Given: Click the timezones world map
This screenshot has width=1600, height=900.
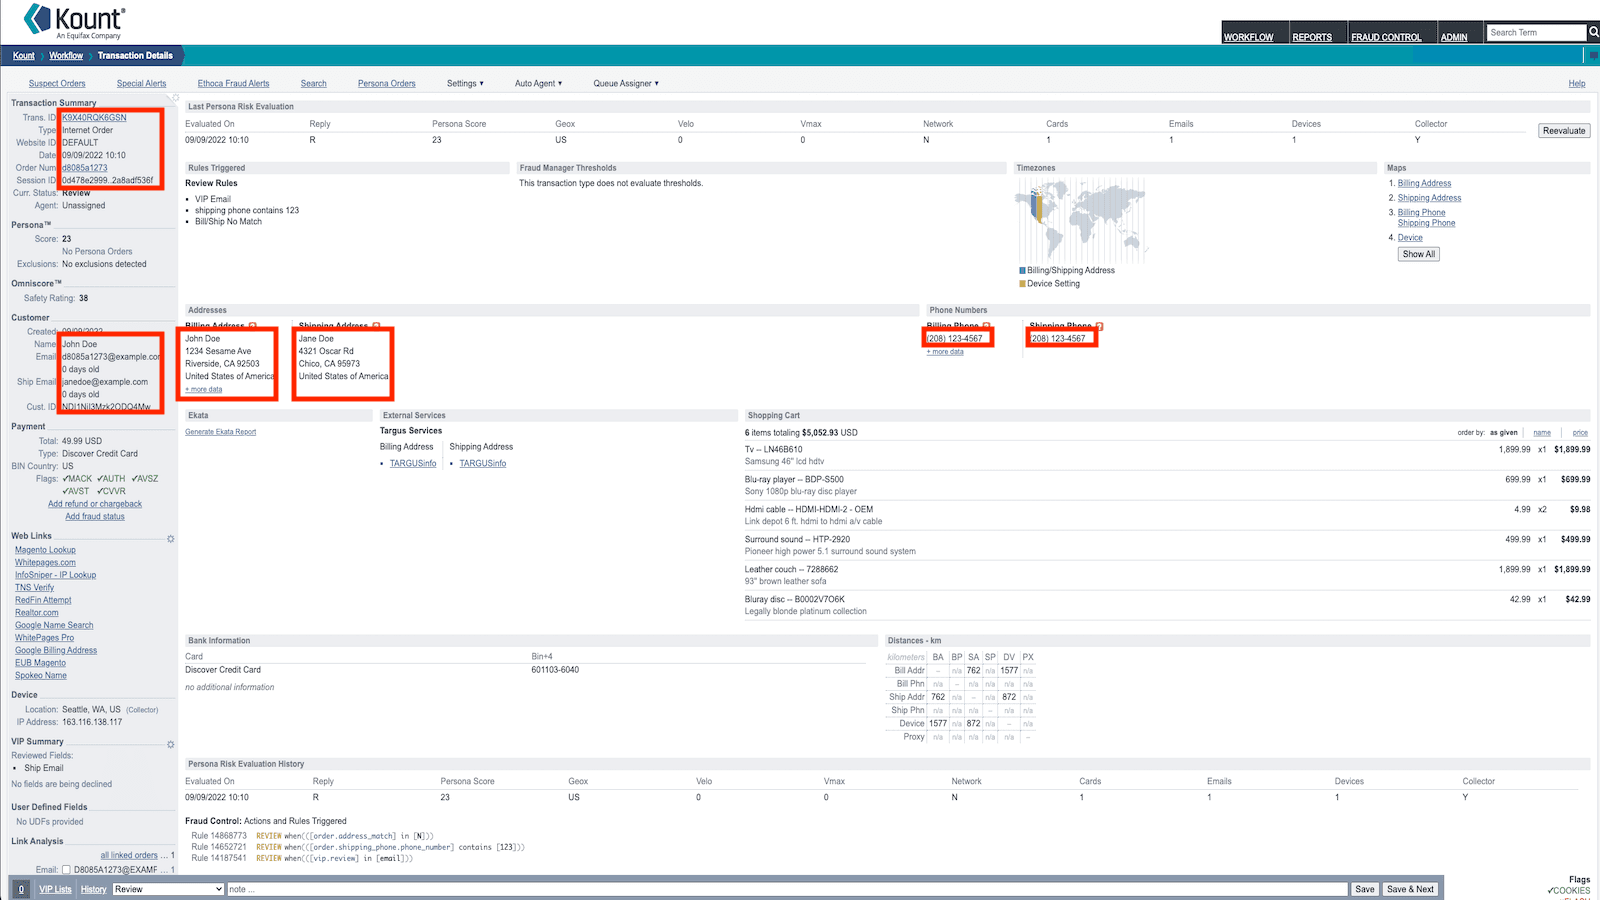Looking at the screenshot, I should tap(1080, 219).
